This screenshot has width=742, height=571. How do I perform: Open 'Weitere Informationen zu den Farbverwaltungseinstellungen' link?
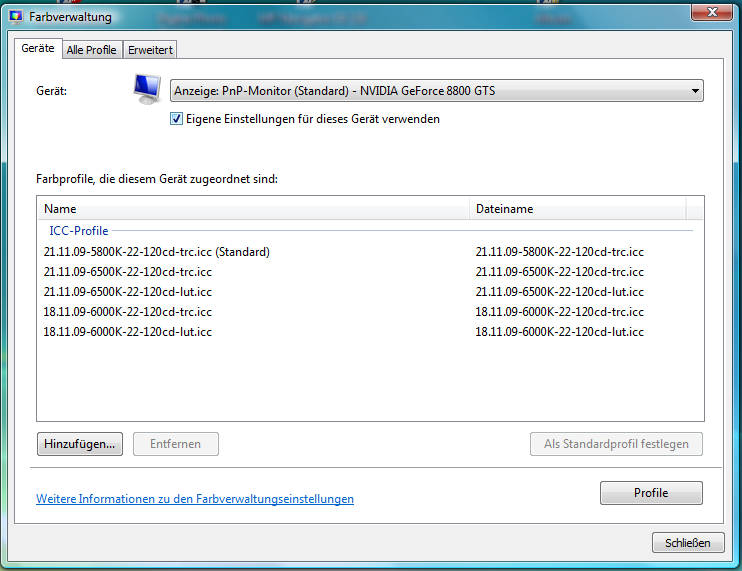[x=195, y=499]
